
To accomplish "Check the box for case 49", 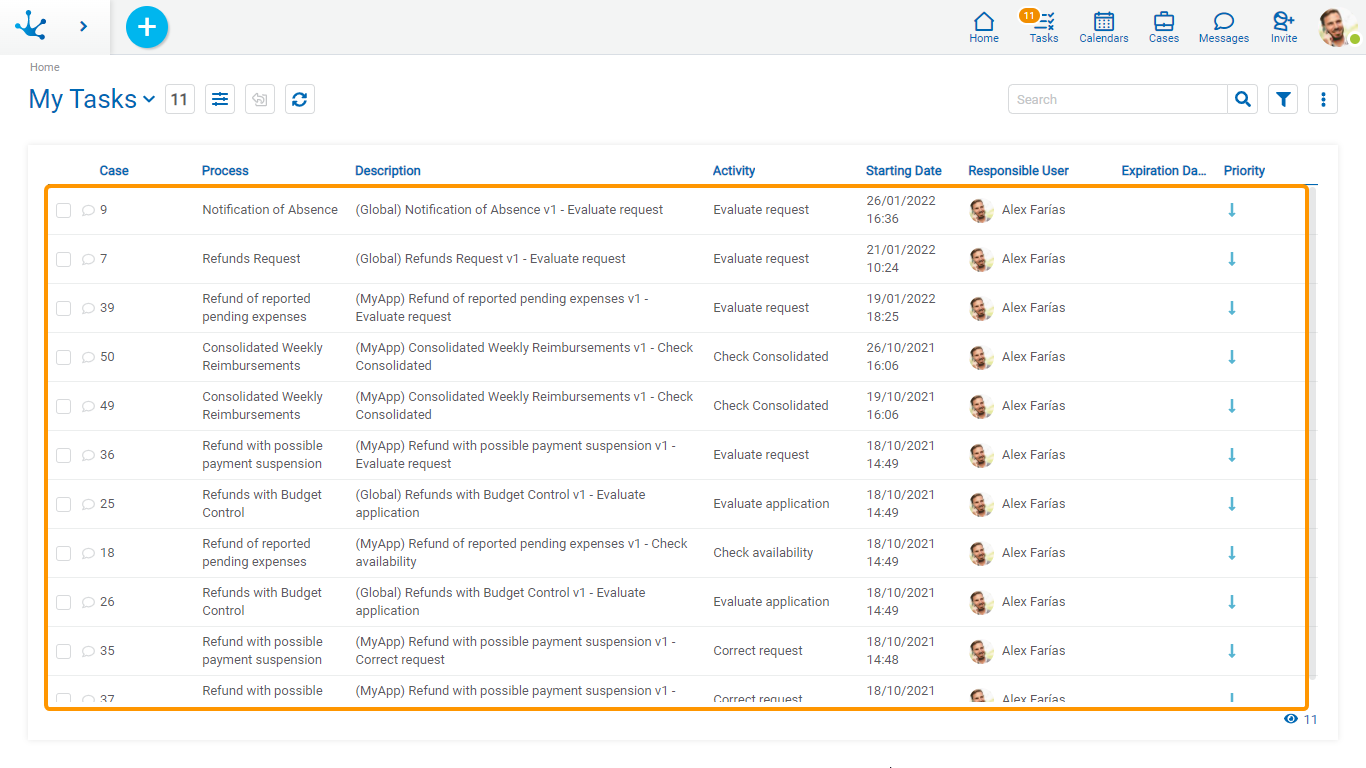I will pyautogui.click(x=63, y=406).
